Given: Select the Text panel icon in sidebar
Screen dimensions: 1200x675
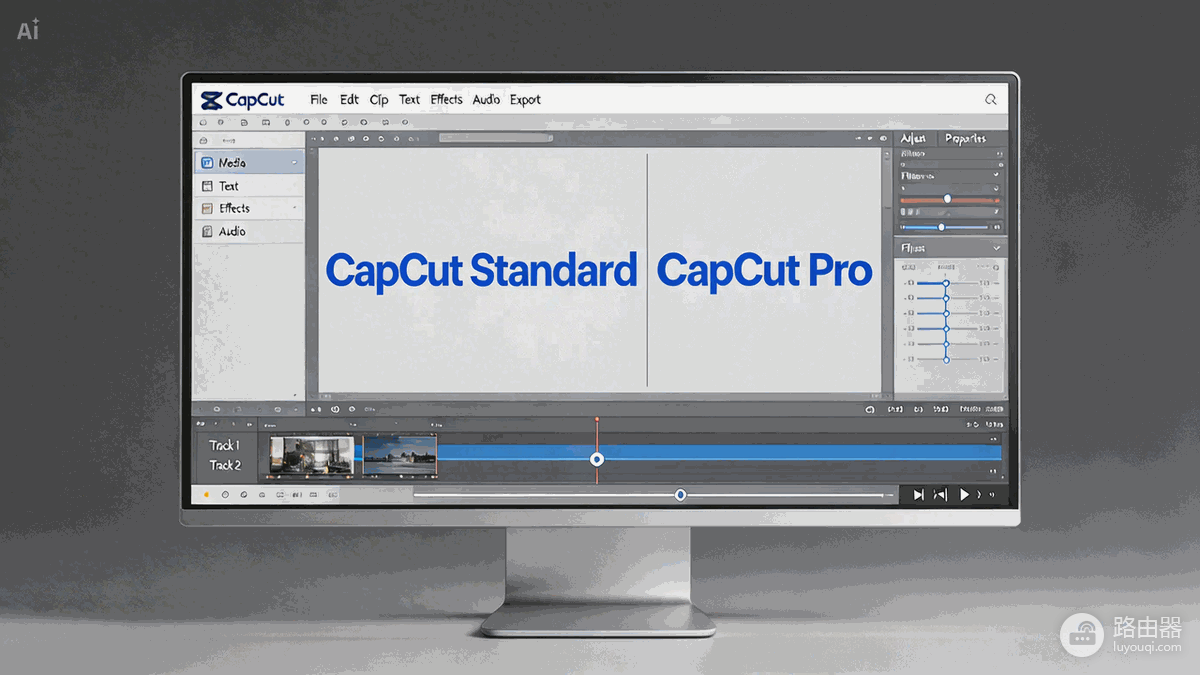Looking at the screenshot, I should [207, 186].
